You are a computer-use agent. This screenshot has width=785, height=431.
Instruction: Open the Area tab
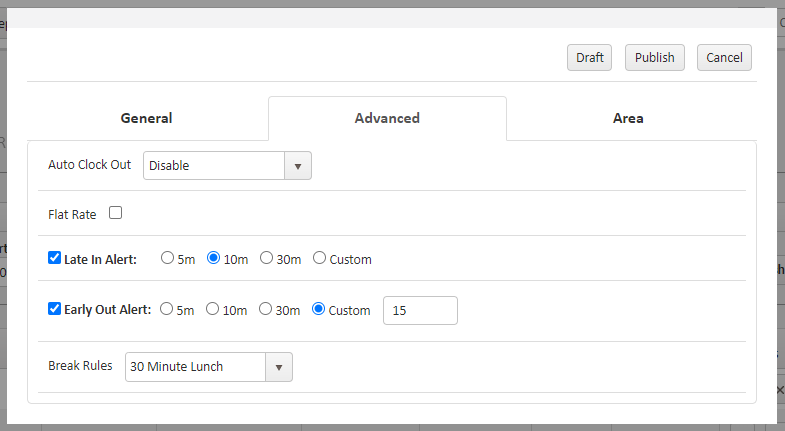pos(628,118)
